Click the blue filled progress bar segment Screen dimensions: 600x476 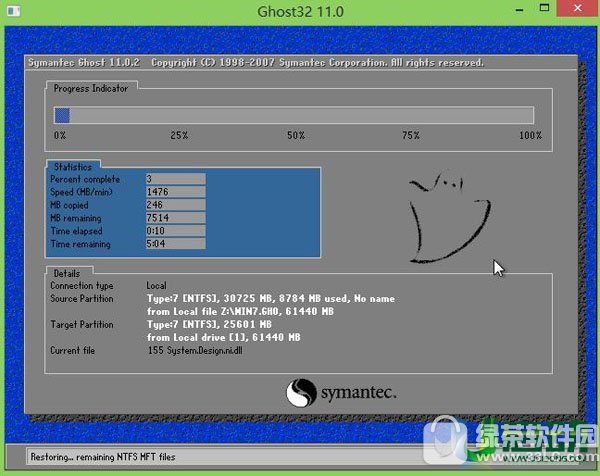click(x=61, y=115)
